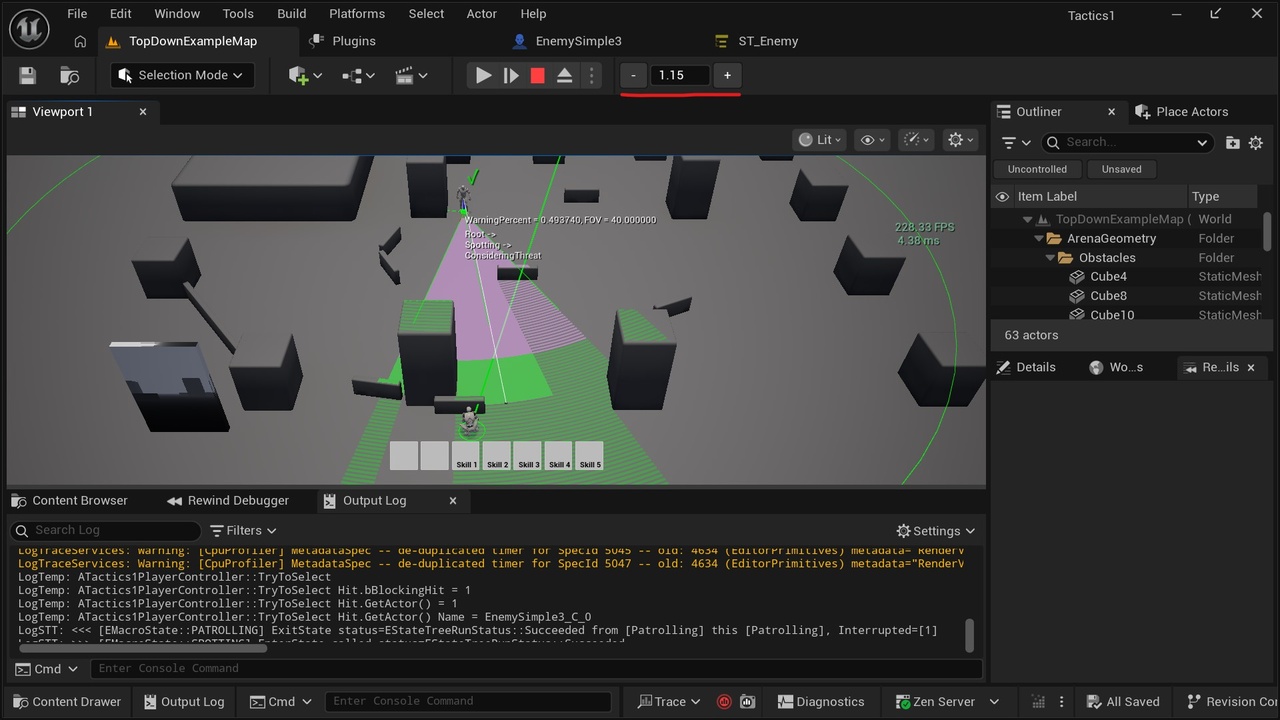Close the Viewport 1 tab
Viewport: 1280px width, 720px height.
(x=143, y=112)
